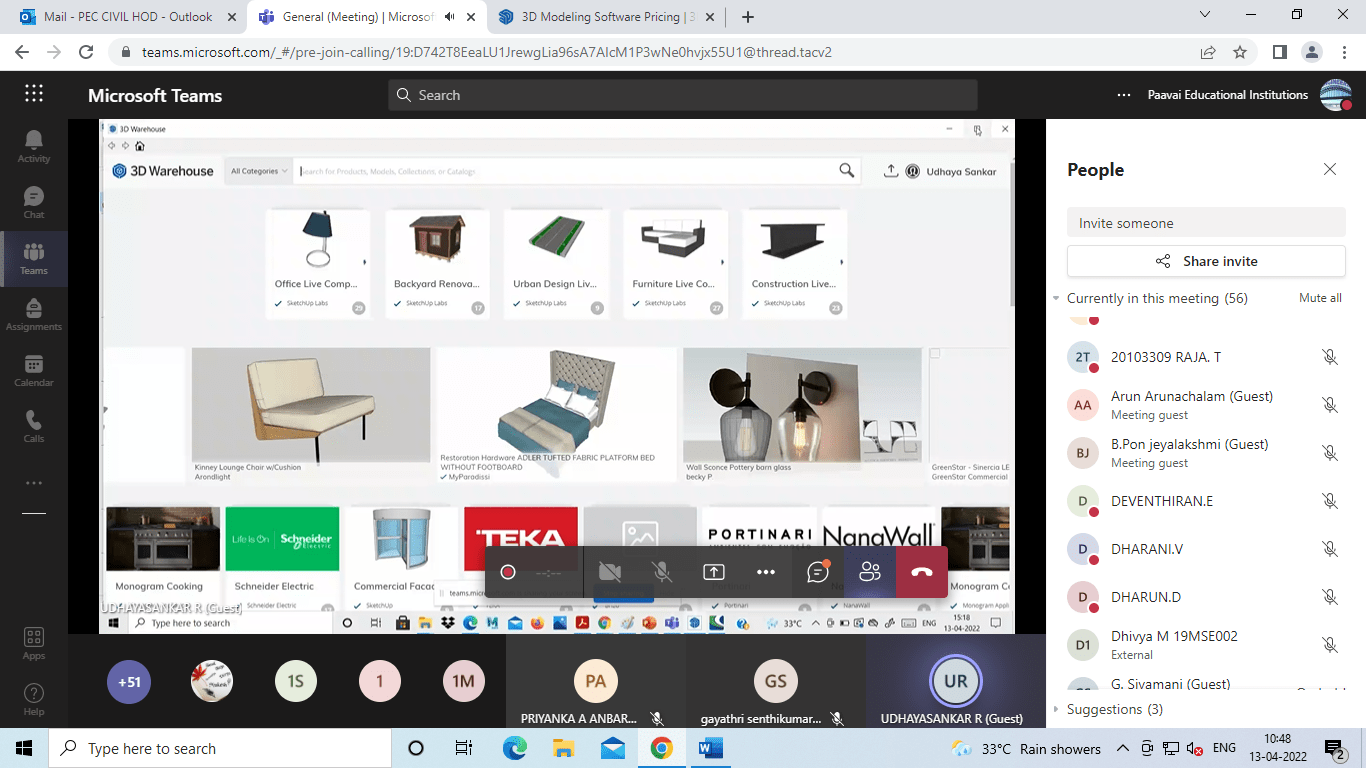Open Microsoft Word from the Windows taskbar
The image size is (1366, 768).
(709, 748)
